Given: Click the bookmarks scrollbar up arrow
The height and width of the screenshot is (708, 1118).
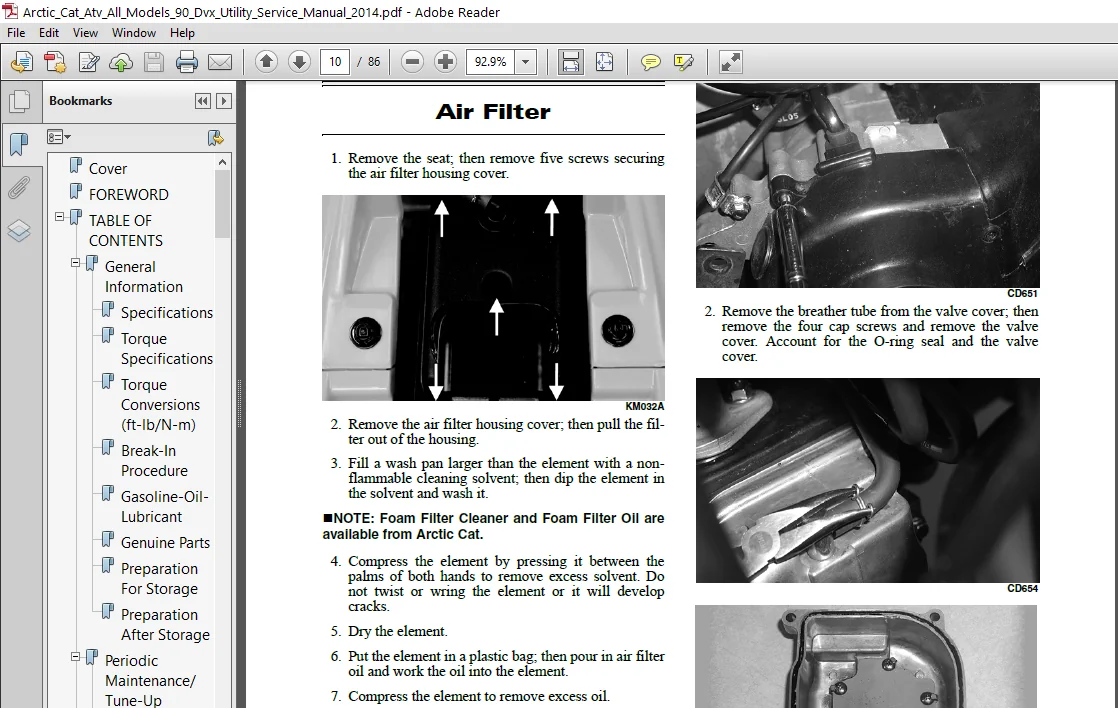Looking at the screenshot, I should [222, 162].
